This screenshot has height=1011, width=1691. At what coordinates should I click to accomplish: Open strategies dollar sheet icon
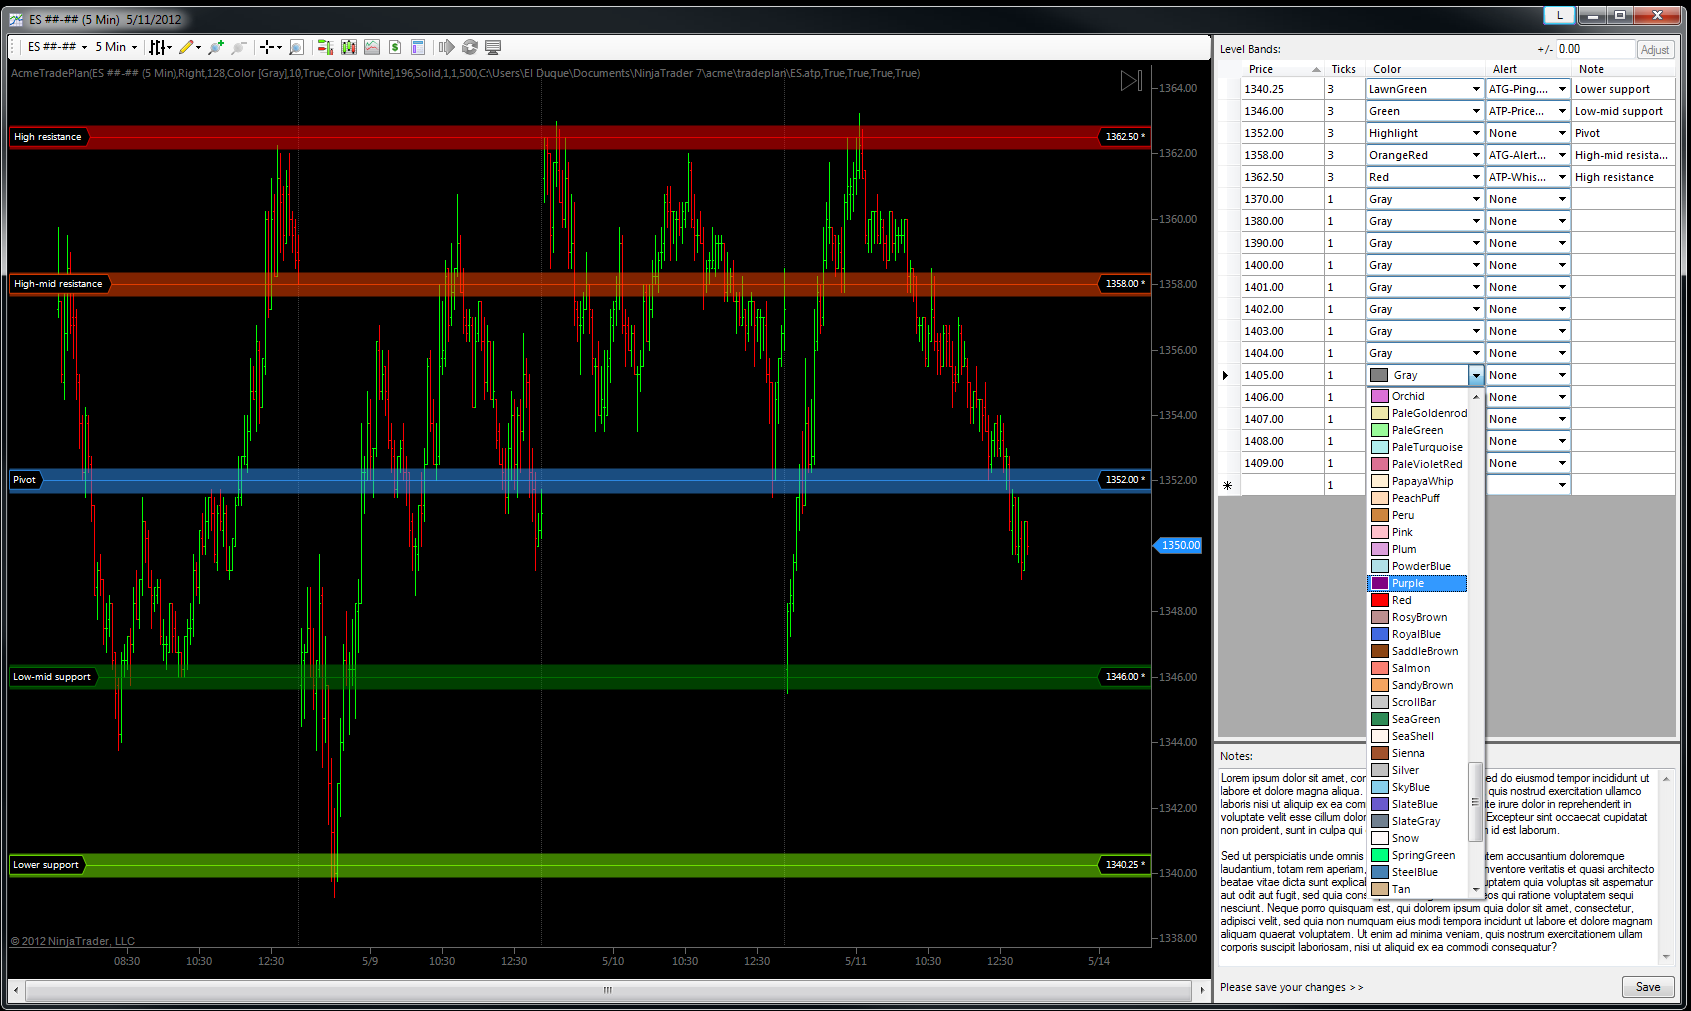pos(395,47)
